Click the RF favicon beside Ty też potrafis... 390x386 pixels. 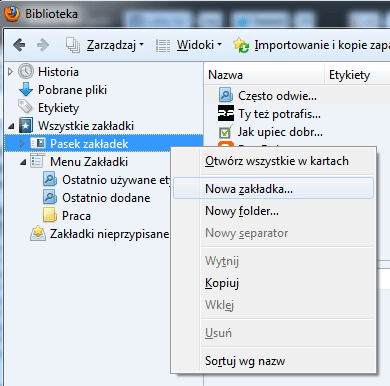(x=226, y=113)
